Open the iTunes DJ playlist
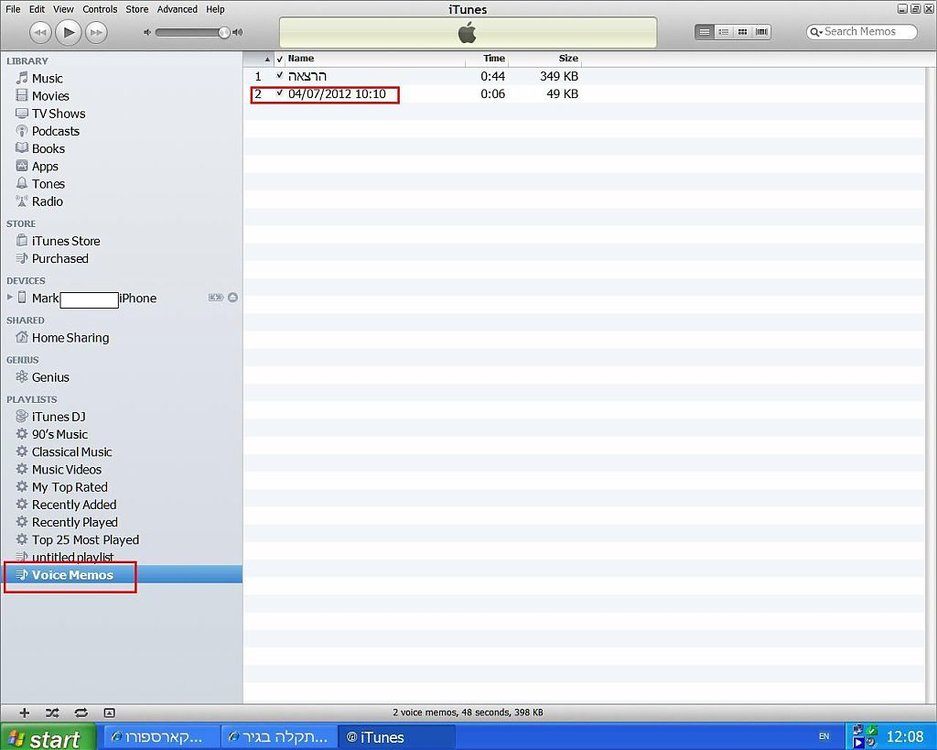This screenshot has width=937, height=750. pos(59,417)
